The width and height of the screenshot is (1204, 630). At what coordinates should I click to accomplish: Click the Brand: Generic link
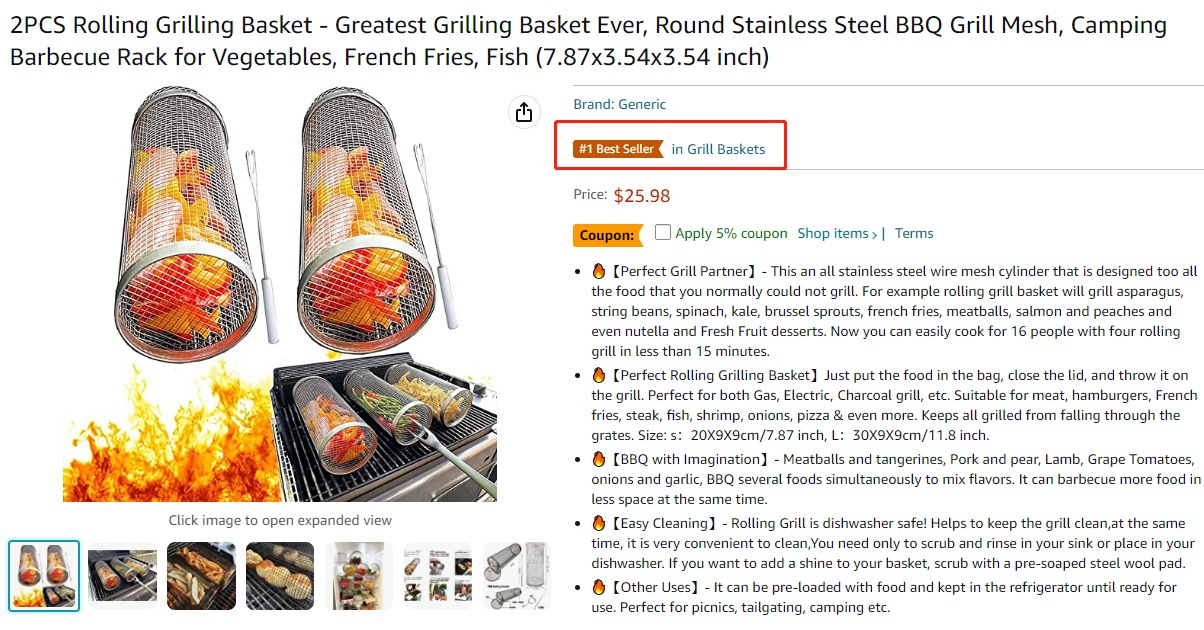click(x=619, y=104)
